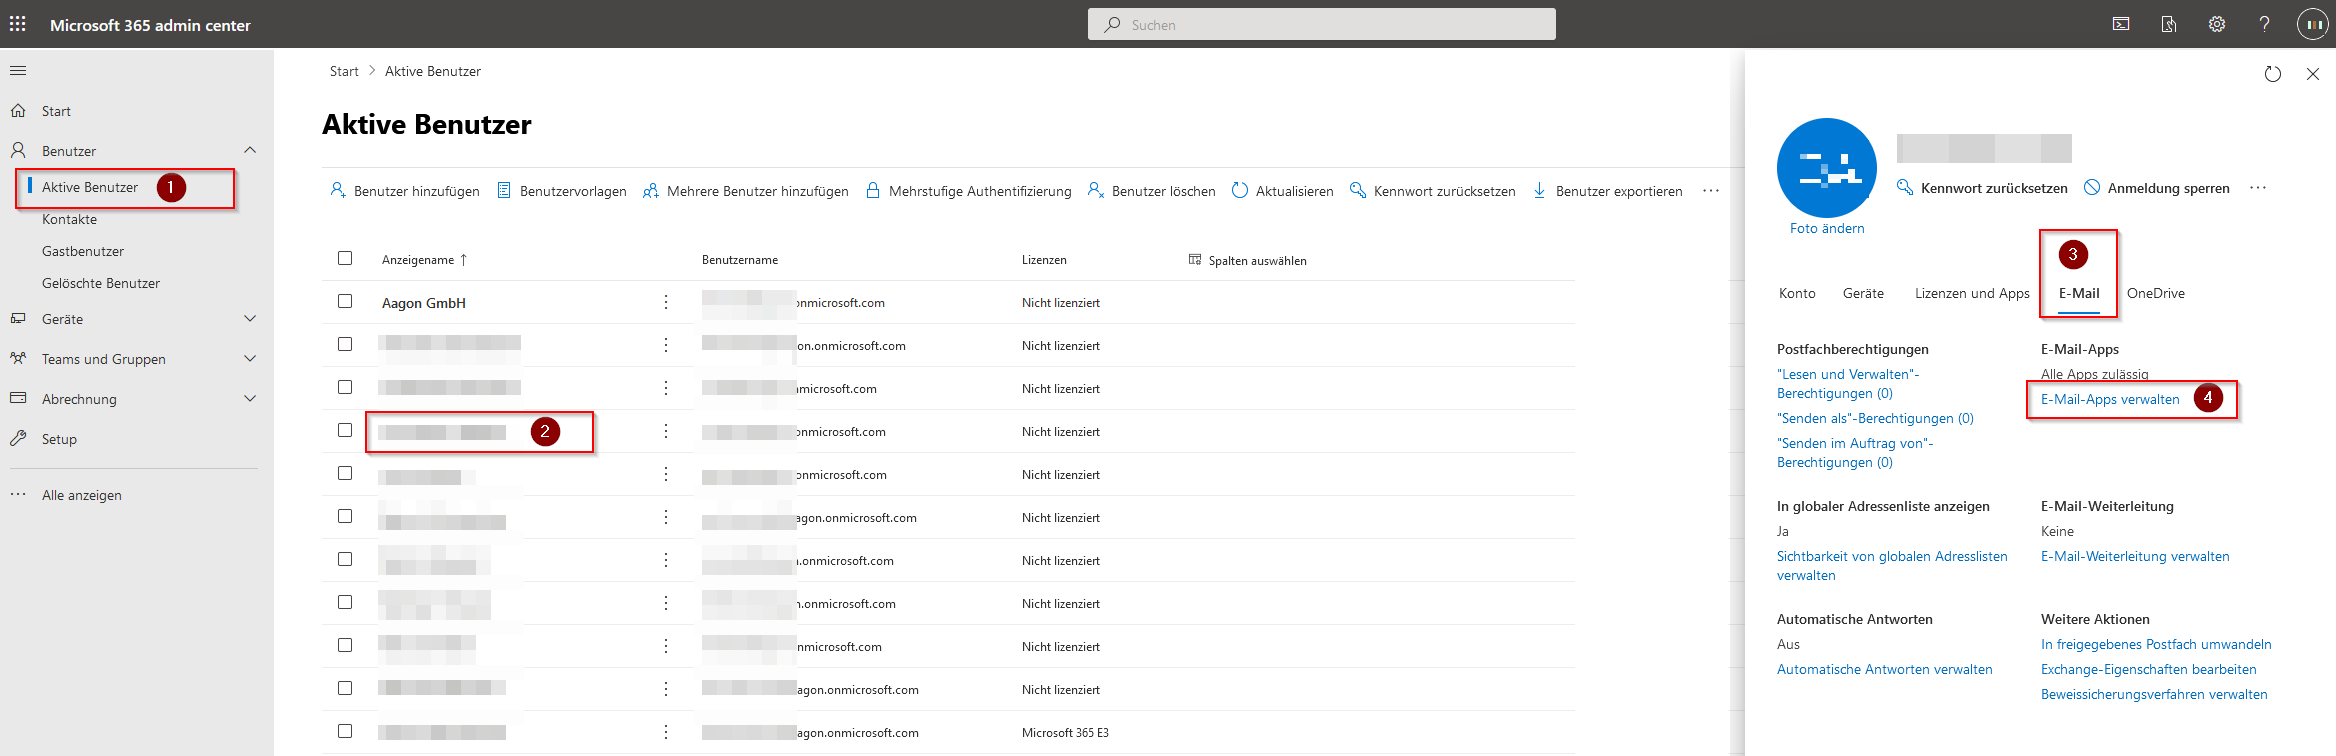Open more actions for Aagon GmbH row
Screen dimensions: 2336x756
(x=666, y=302)
